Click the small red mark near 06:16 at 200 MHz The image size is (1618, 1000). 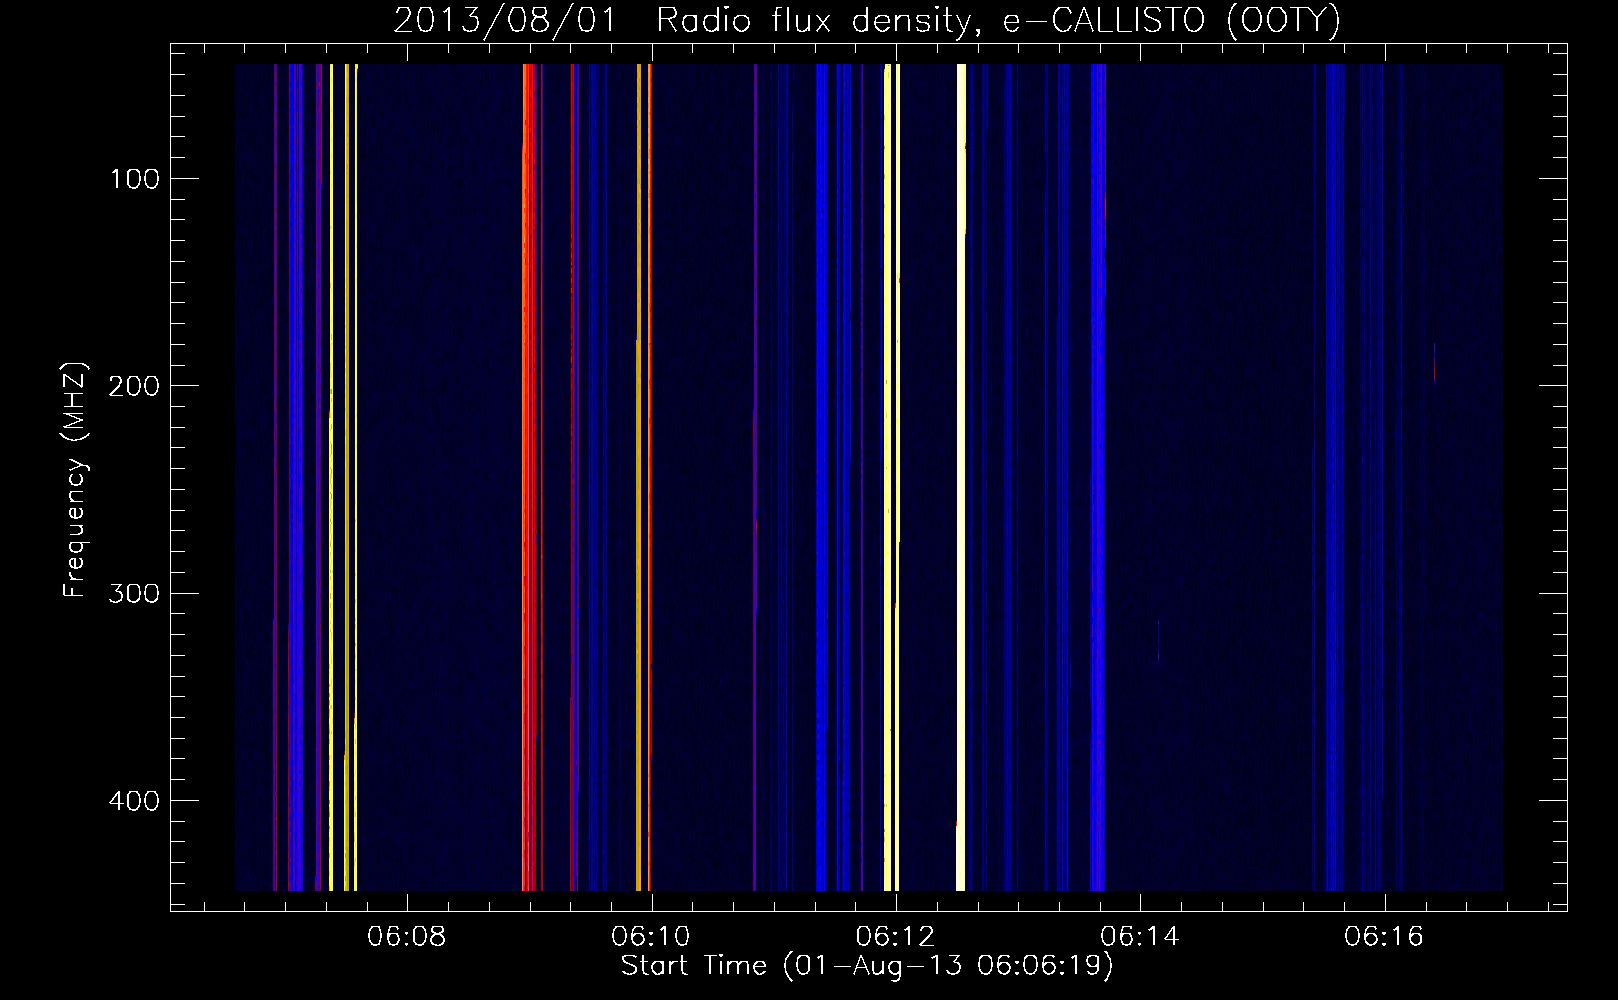pyautogui.click(x=1434, y=362)
